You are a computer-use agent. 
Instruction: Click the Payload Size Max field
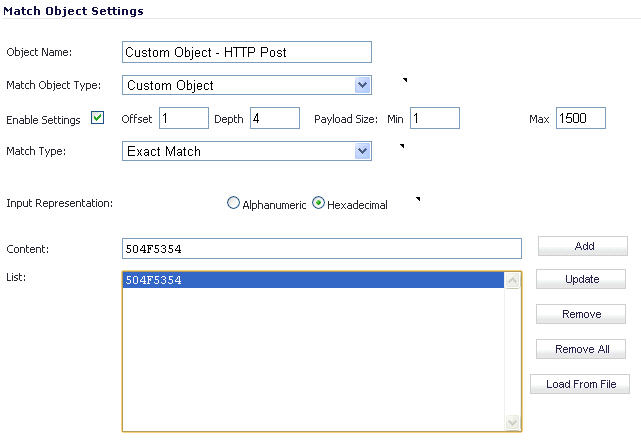581,118
